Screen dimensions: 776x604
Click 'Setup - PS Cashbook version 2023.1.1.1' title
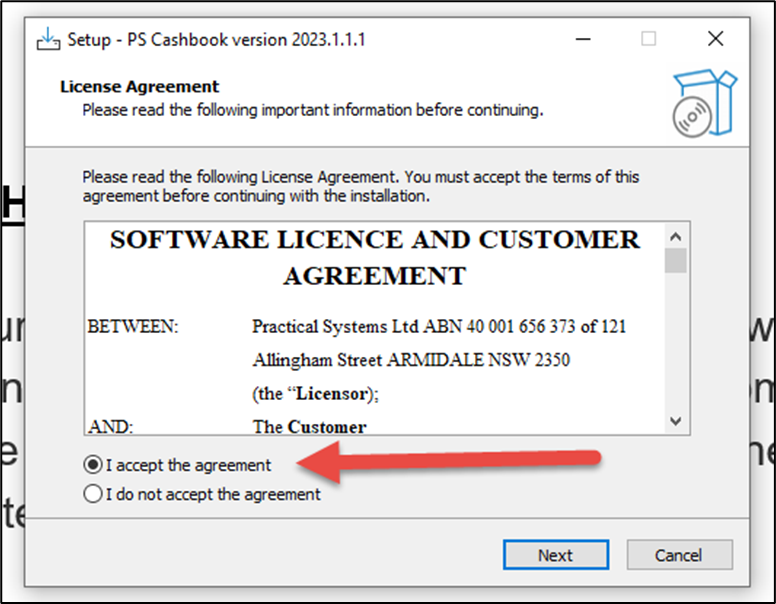click(216, 40)
